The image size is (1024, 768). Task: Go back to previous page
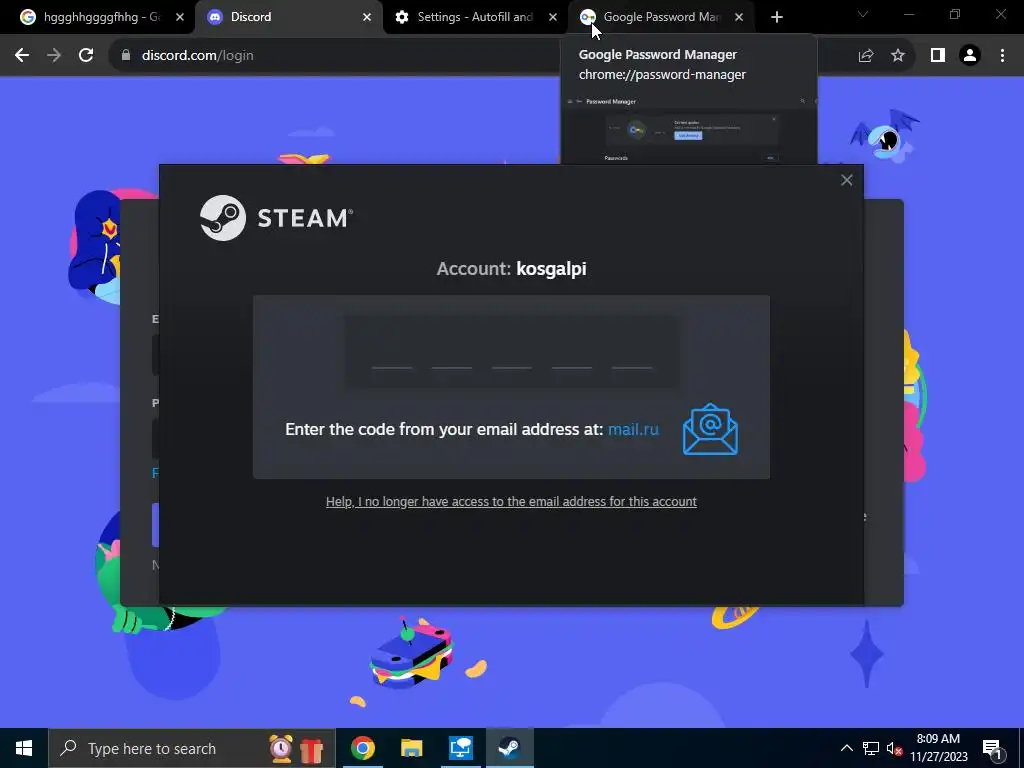22,56
